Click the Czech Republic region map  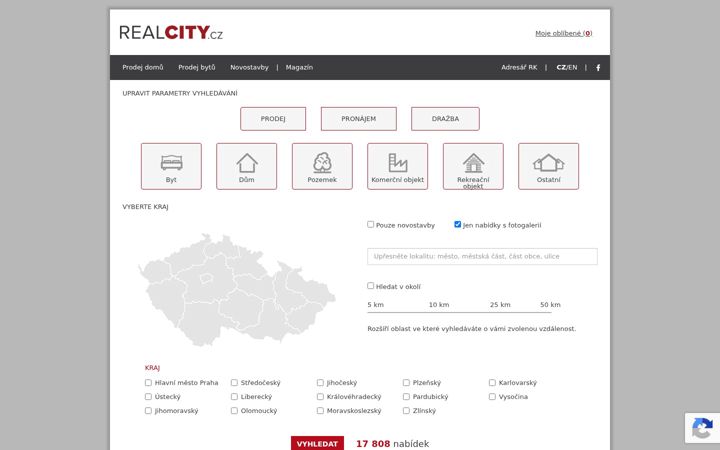point(237,289)
